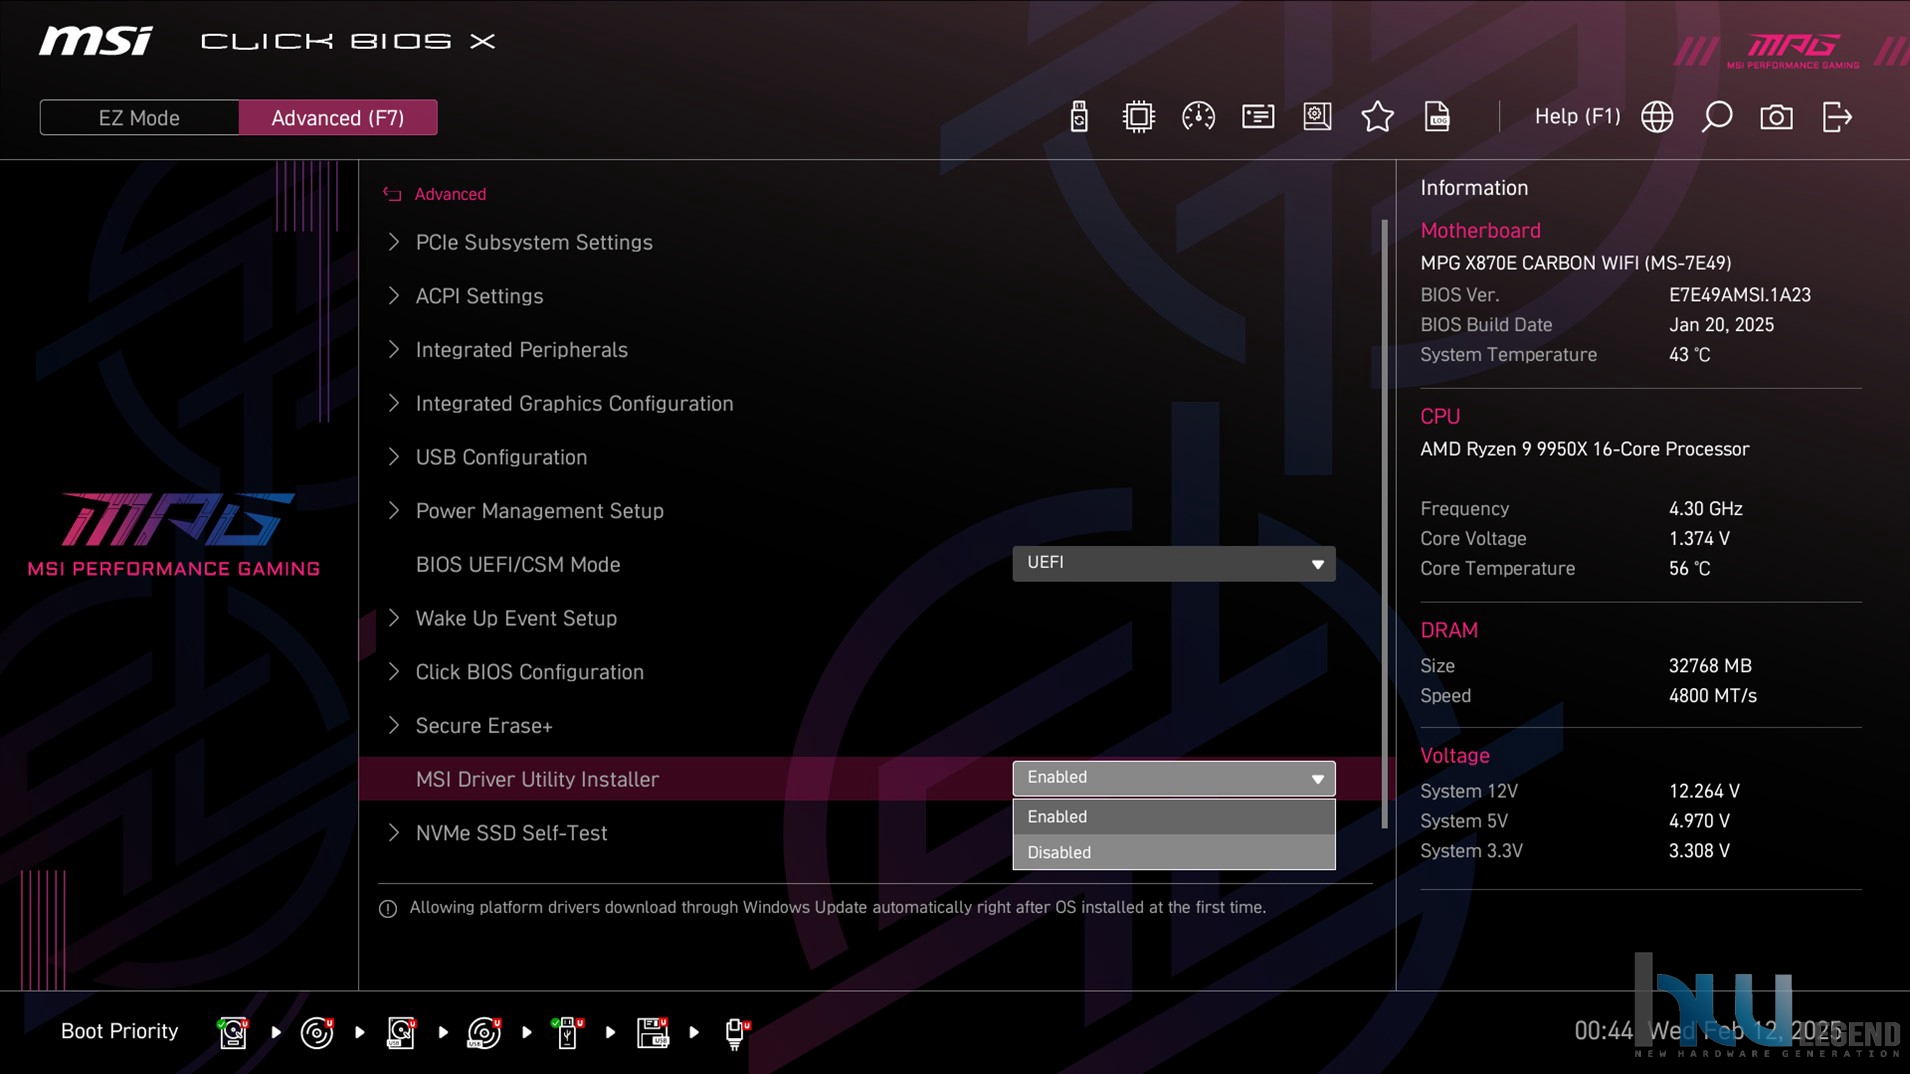Image resolution: width=1910 pixels, height=1074 pixels.
Task: Open the LOG file icon
Action: (1437, 117)
